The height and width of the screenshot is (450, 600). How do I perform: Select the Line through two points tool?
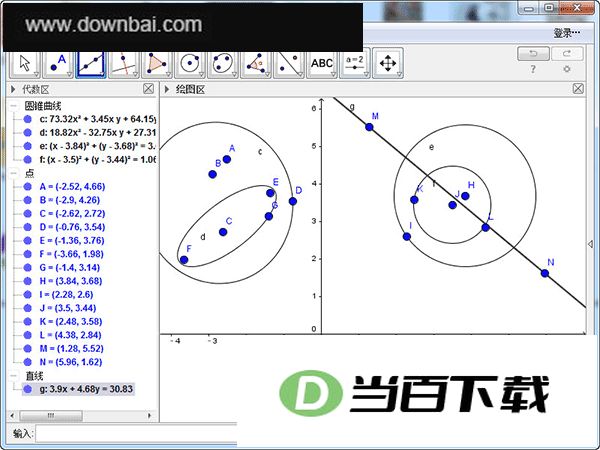click(x=91, y=63)
